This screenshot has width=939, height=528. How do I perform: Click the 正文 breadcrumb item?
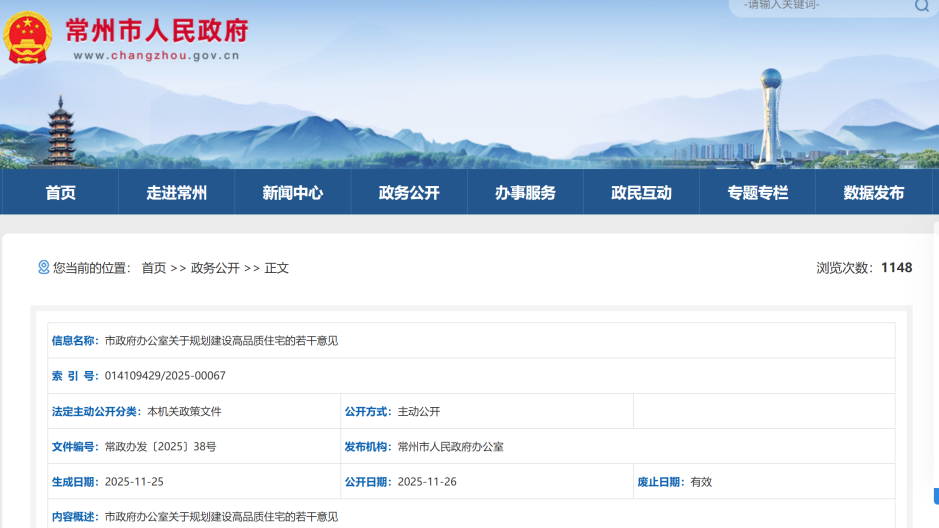coord(276,268)
